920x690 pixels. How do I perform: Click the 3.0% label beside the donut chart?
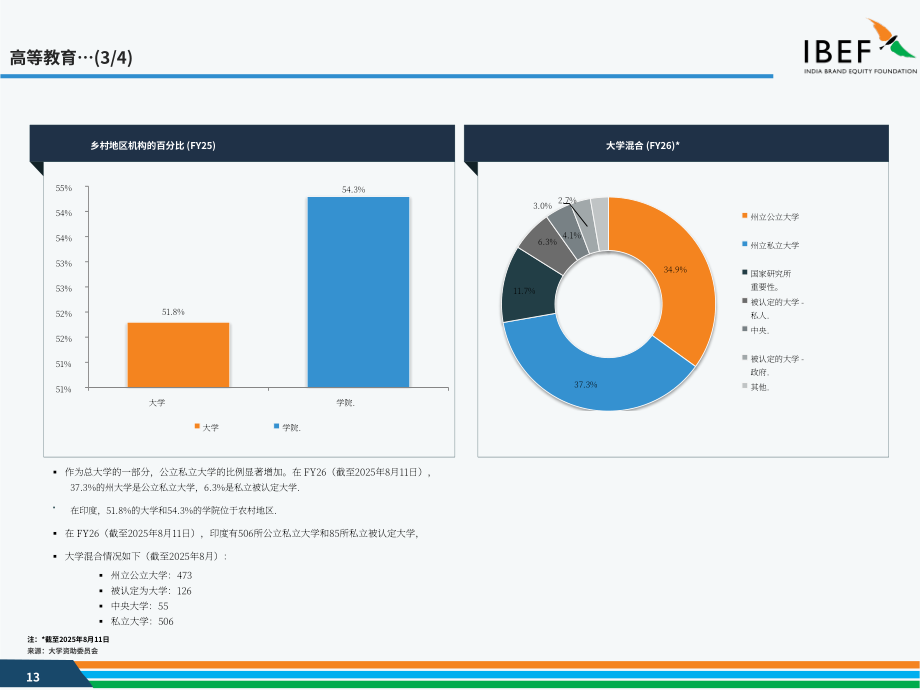[x=542, y=206]
